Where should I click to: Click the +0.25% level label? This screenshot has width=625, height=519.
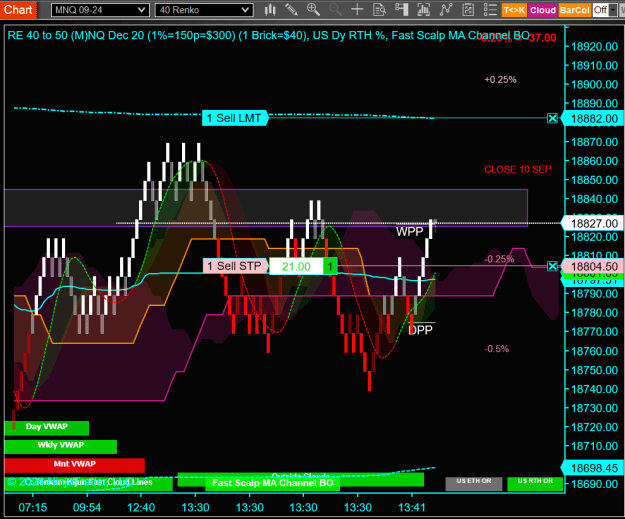[500, 80]
